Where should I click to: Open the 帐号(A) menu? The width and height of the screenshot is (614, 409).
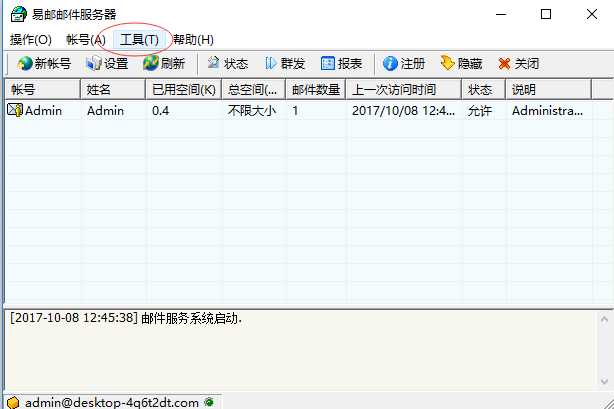coord(86,40)
